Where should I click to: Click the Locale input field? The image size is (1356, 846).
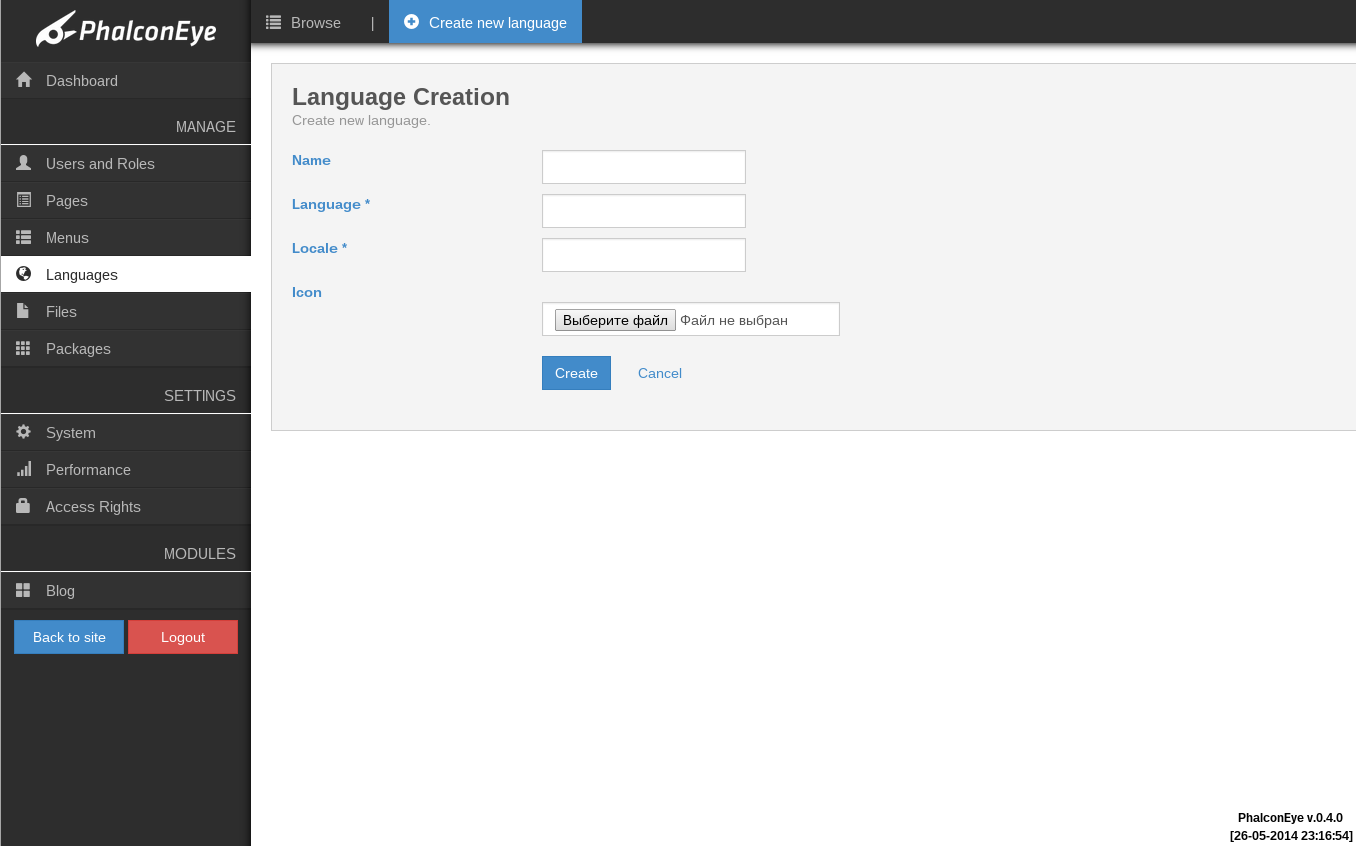[644, 255]
